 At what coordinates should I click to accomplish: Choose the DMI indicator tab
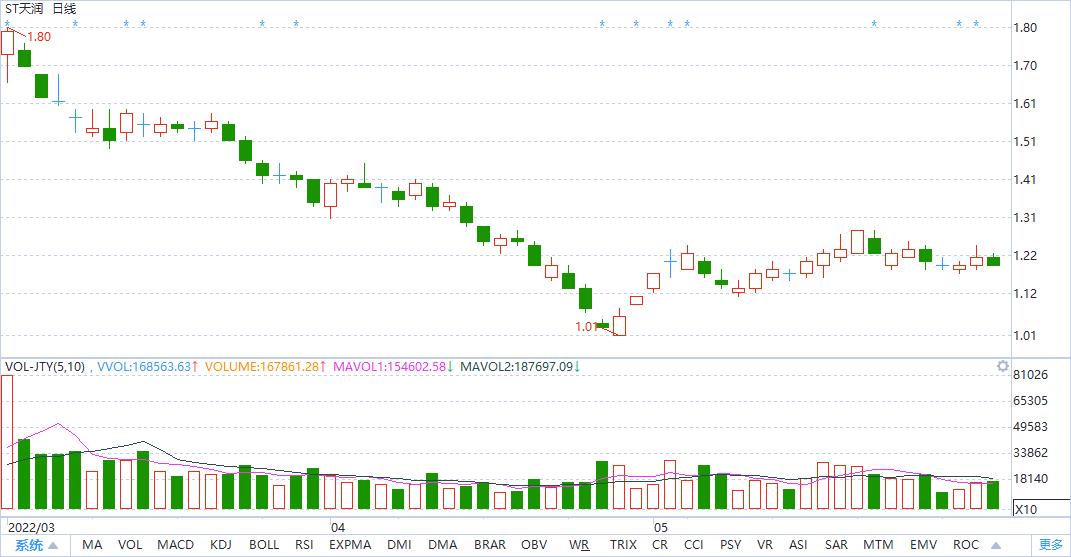(x=399, y=545)
